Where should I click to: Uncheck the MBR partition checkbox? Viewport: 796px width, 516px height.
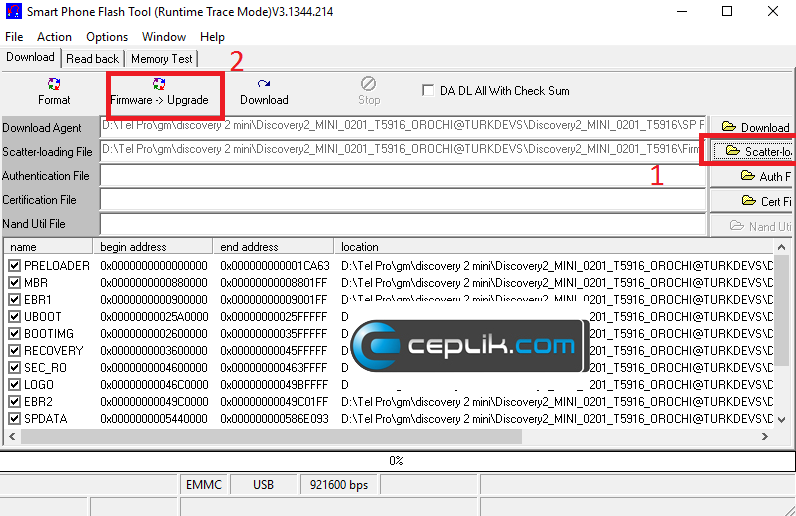[x=14, y=282]
